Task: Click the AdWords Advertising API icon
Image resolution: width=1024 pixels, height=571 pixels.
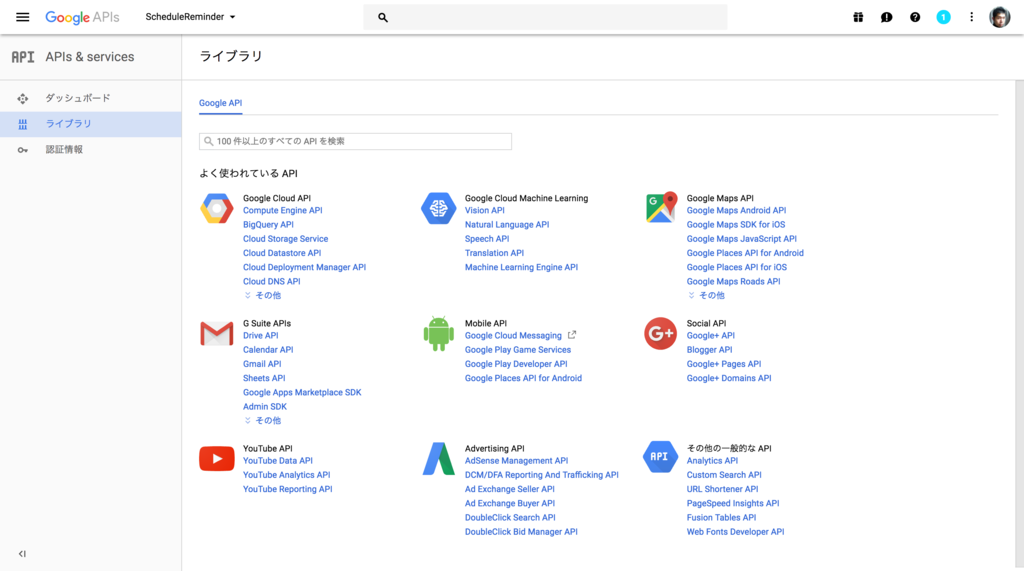Action: 438,459
